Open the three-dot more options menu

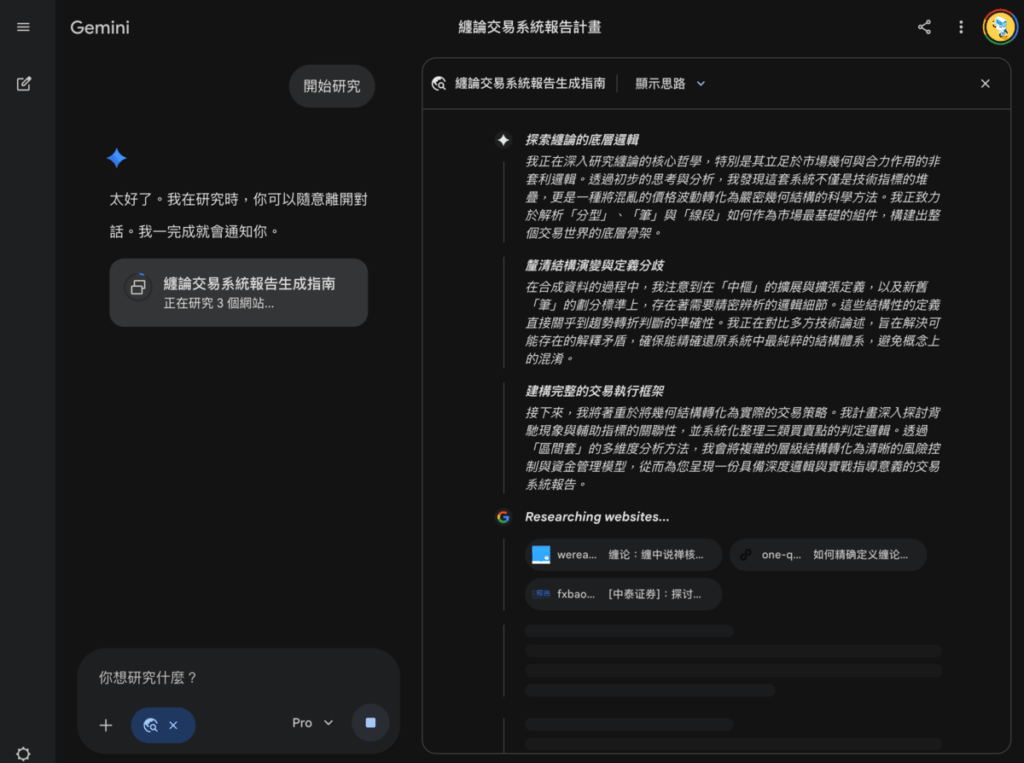click(x=961, y=27)
